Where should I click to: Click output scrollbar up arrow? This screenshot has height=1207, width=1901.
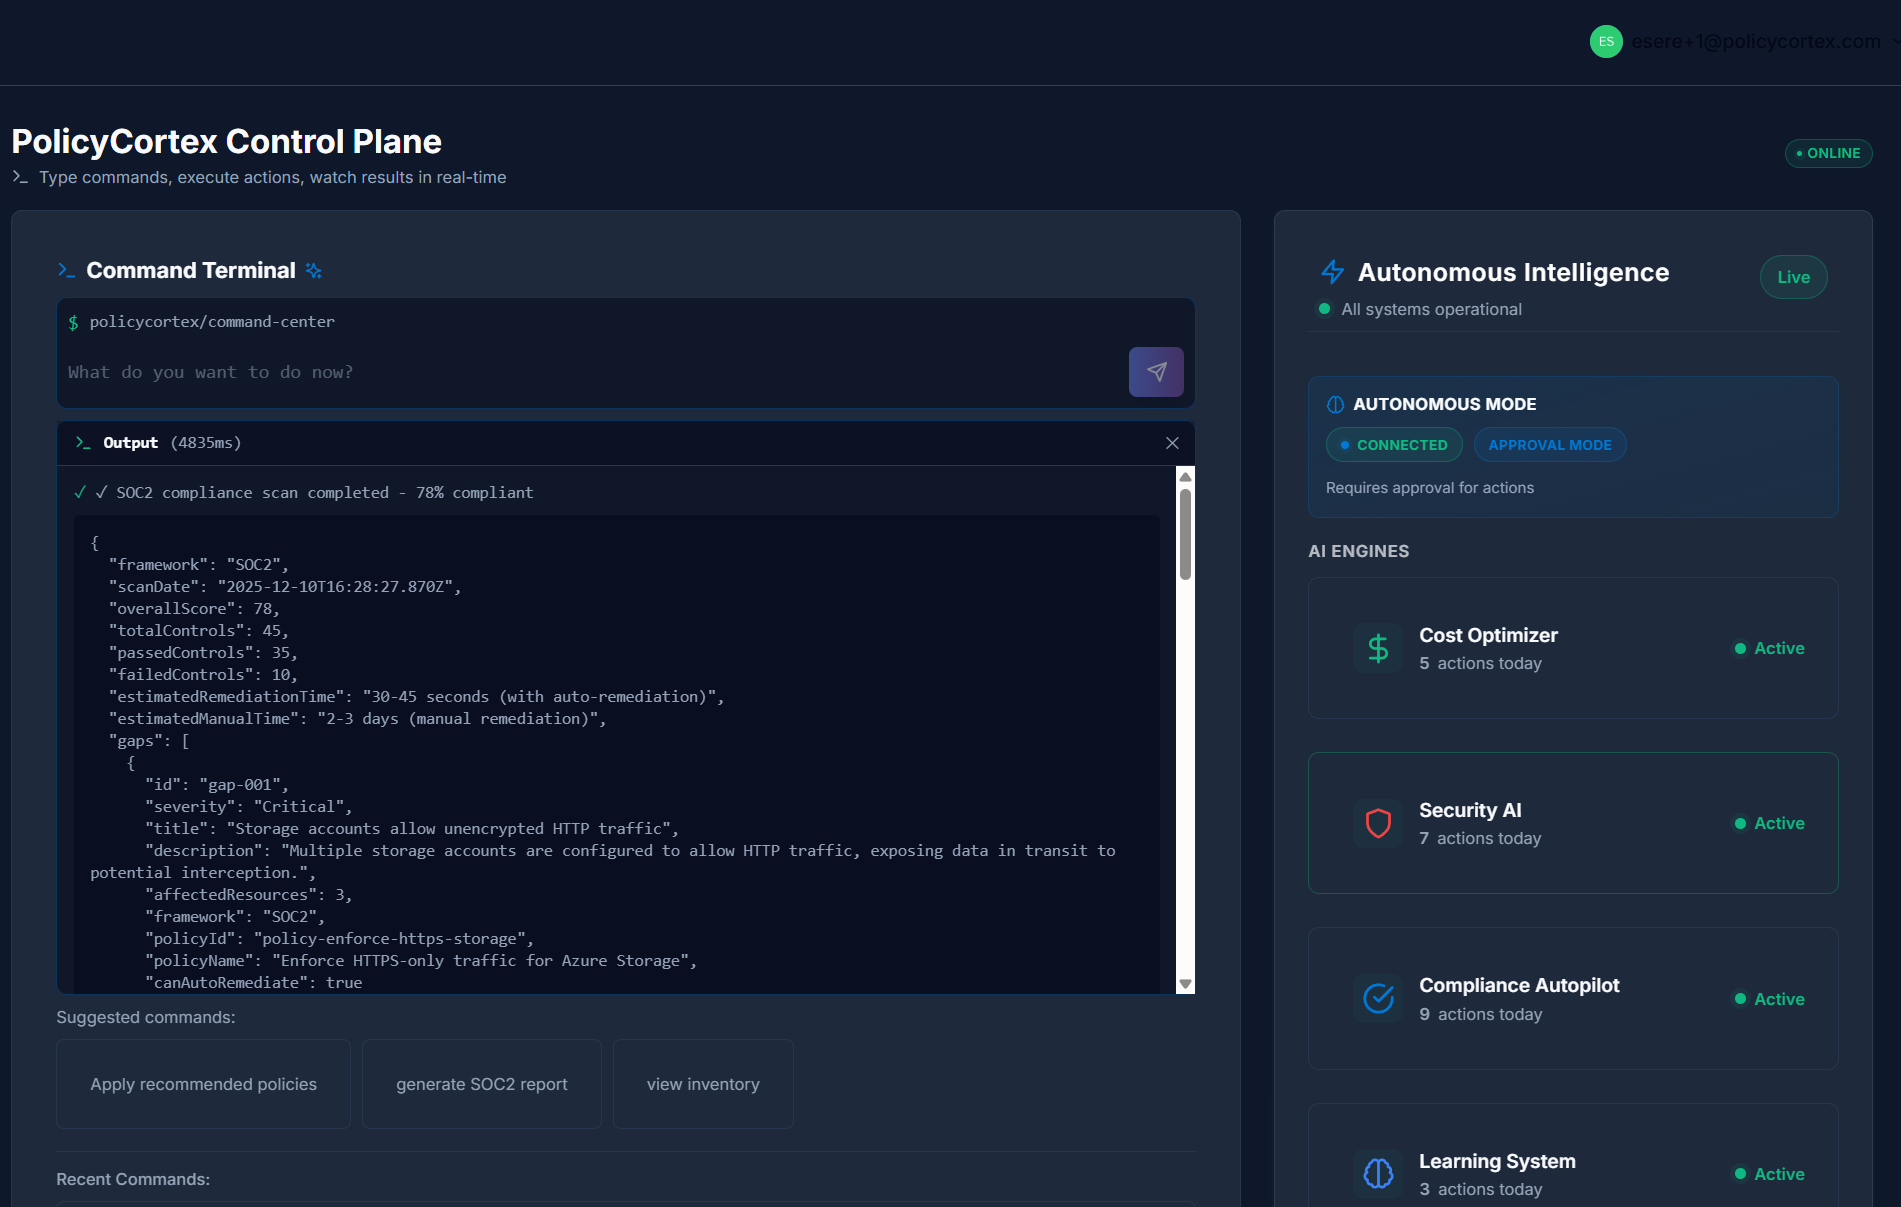pyautogui.click(x=1185, y=477)
